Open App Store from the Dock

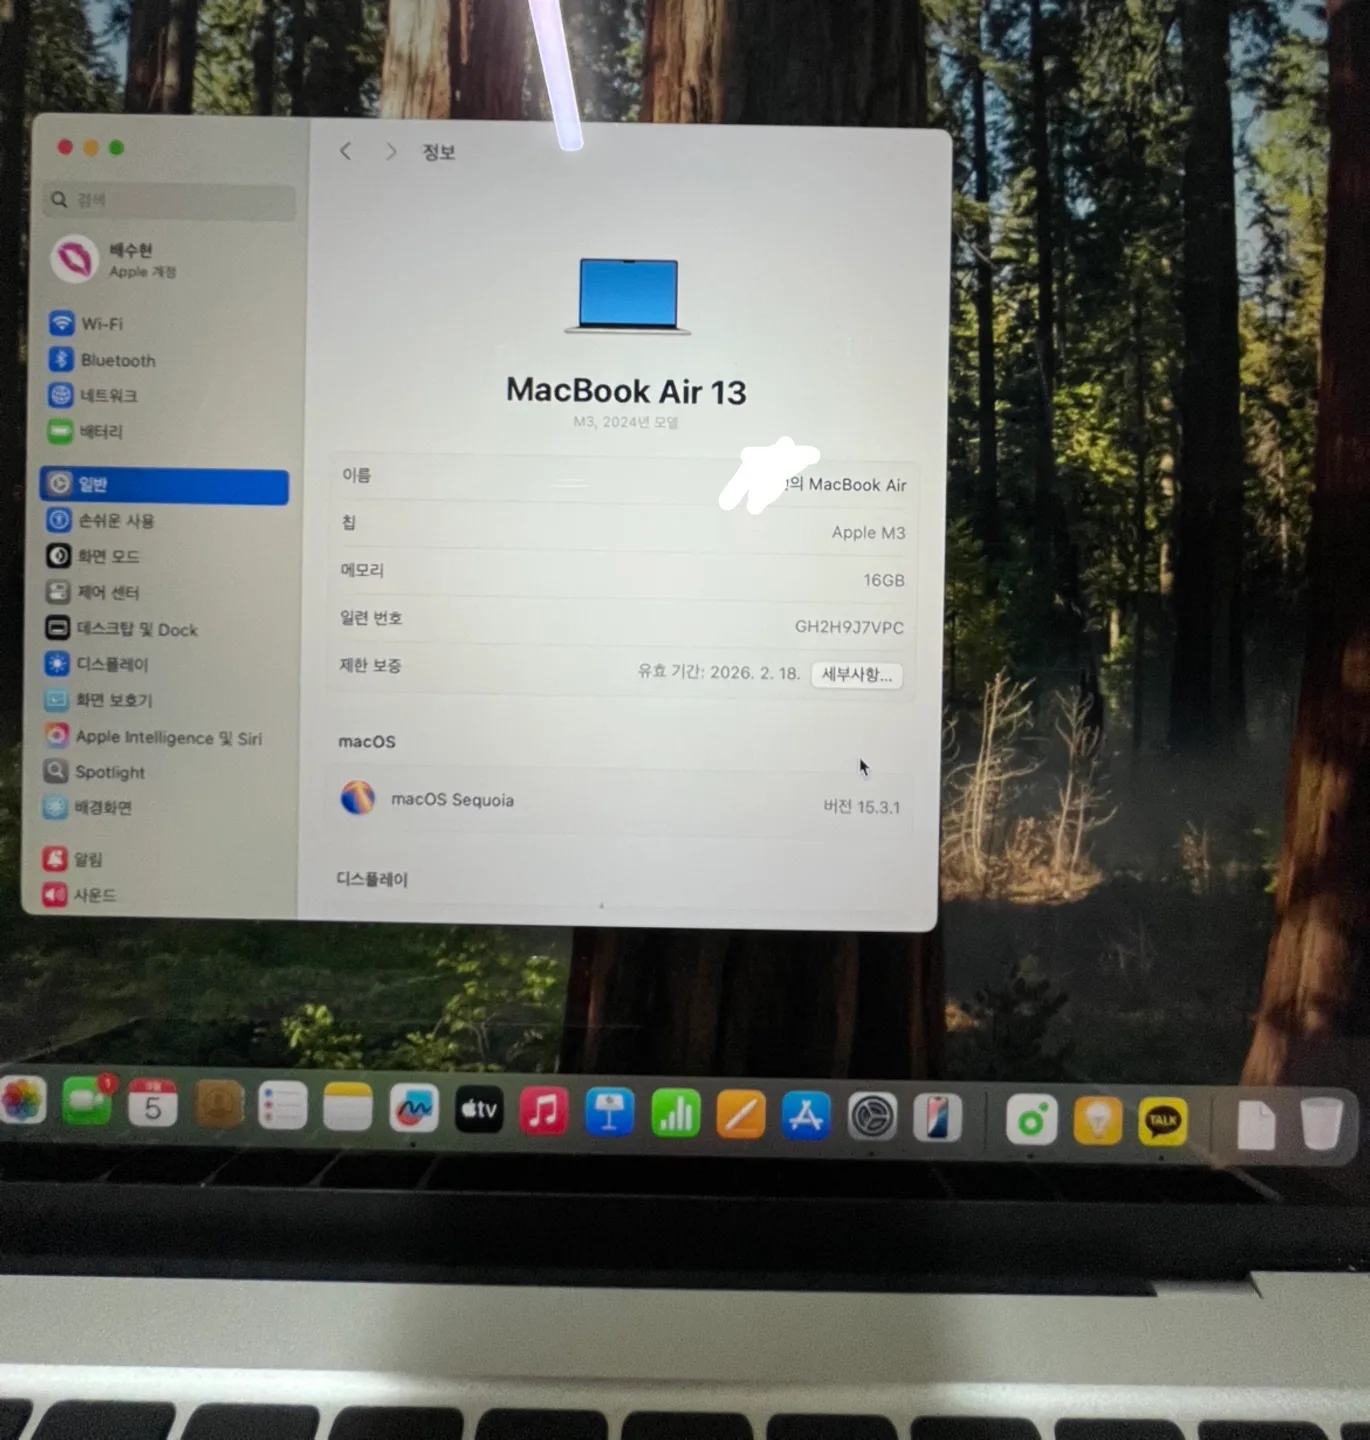click(806, 1115)
